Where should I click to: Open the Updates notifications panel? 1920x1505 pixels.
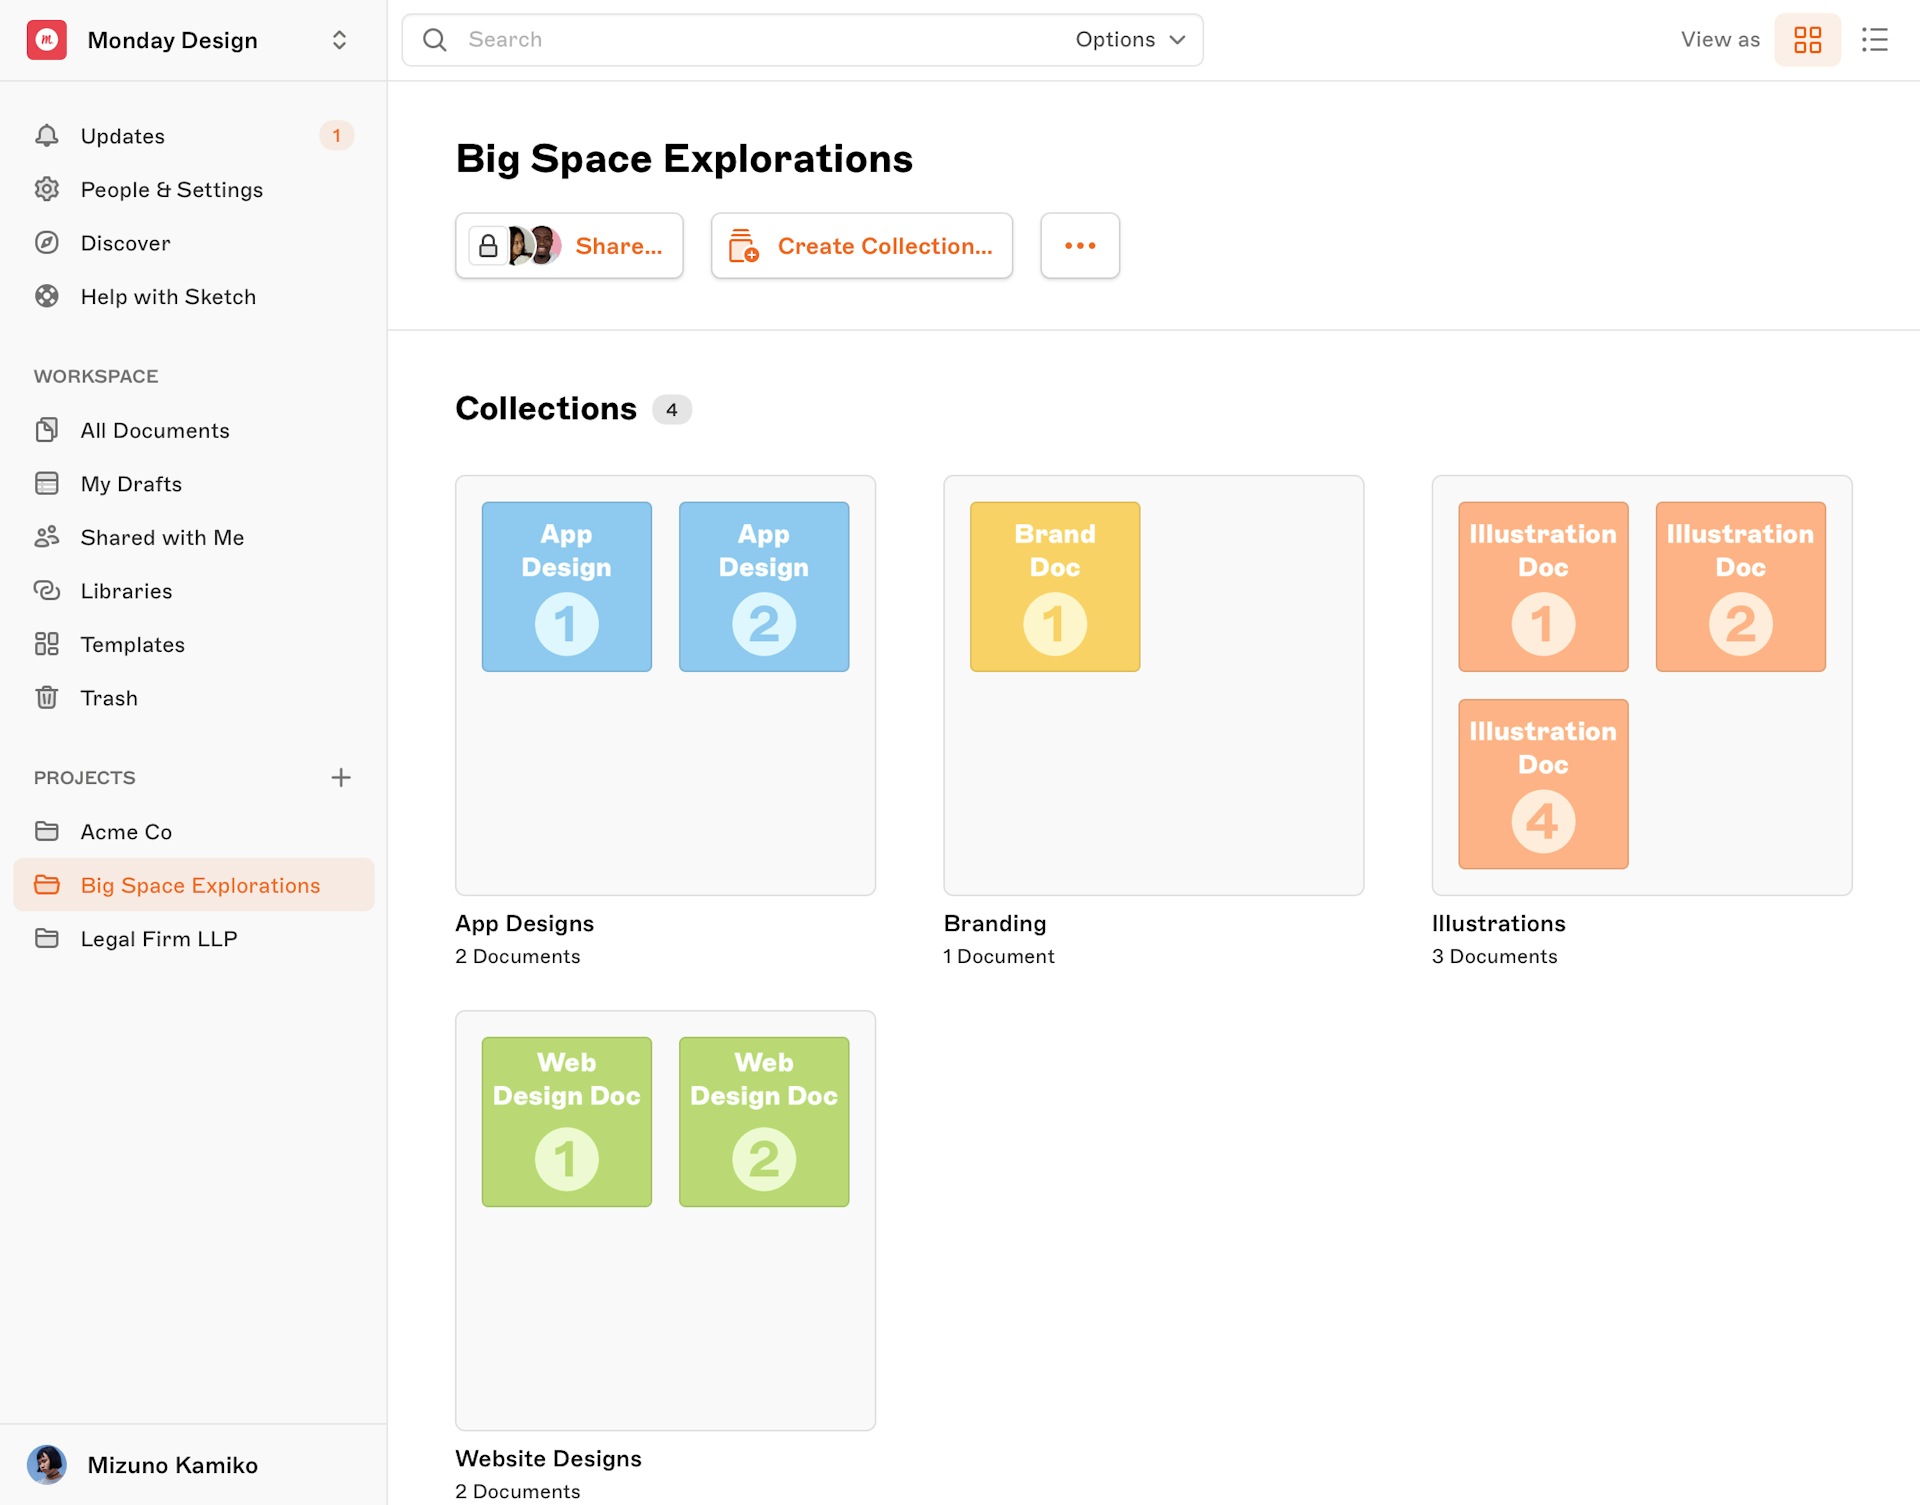122,135
